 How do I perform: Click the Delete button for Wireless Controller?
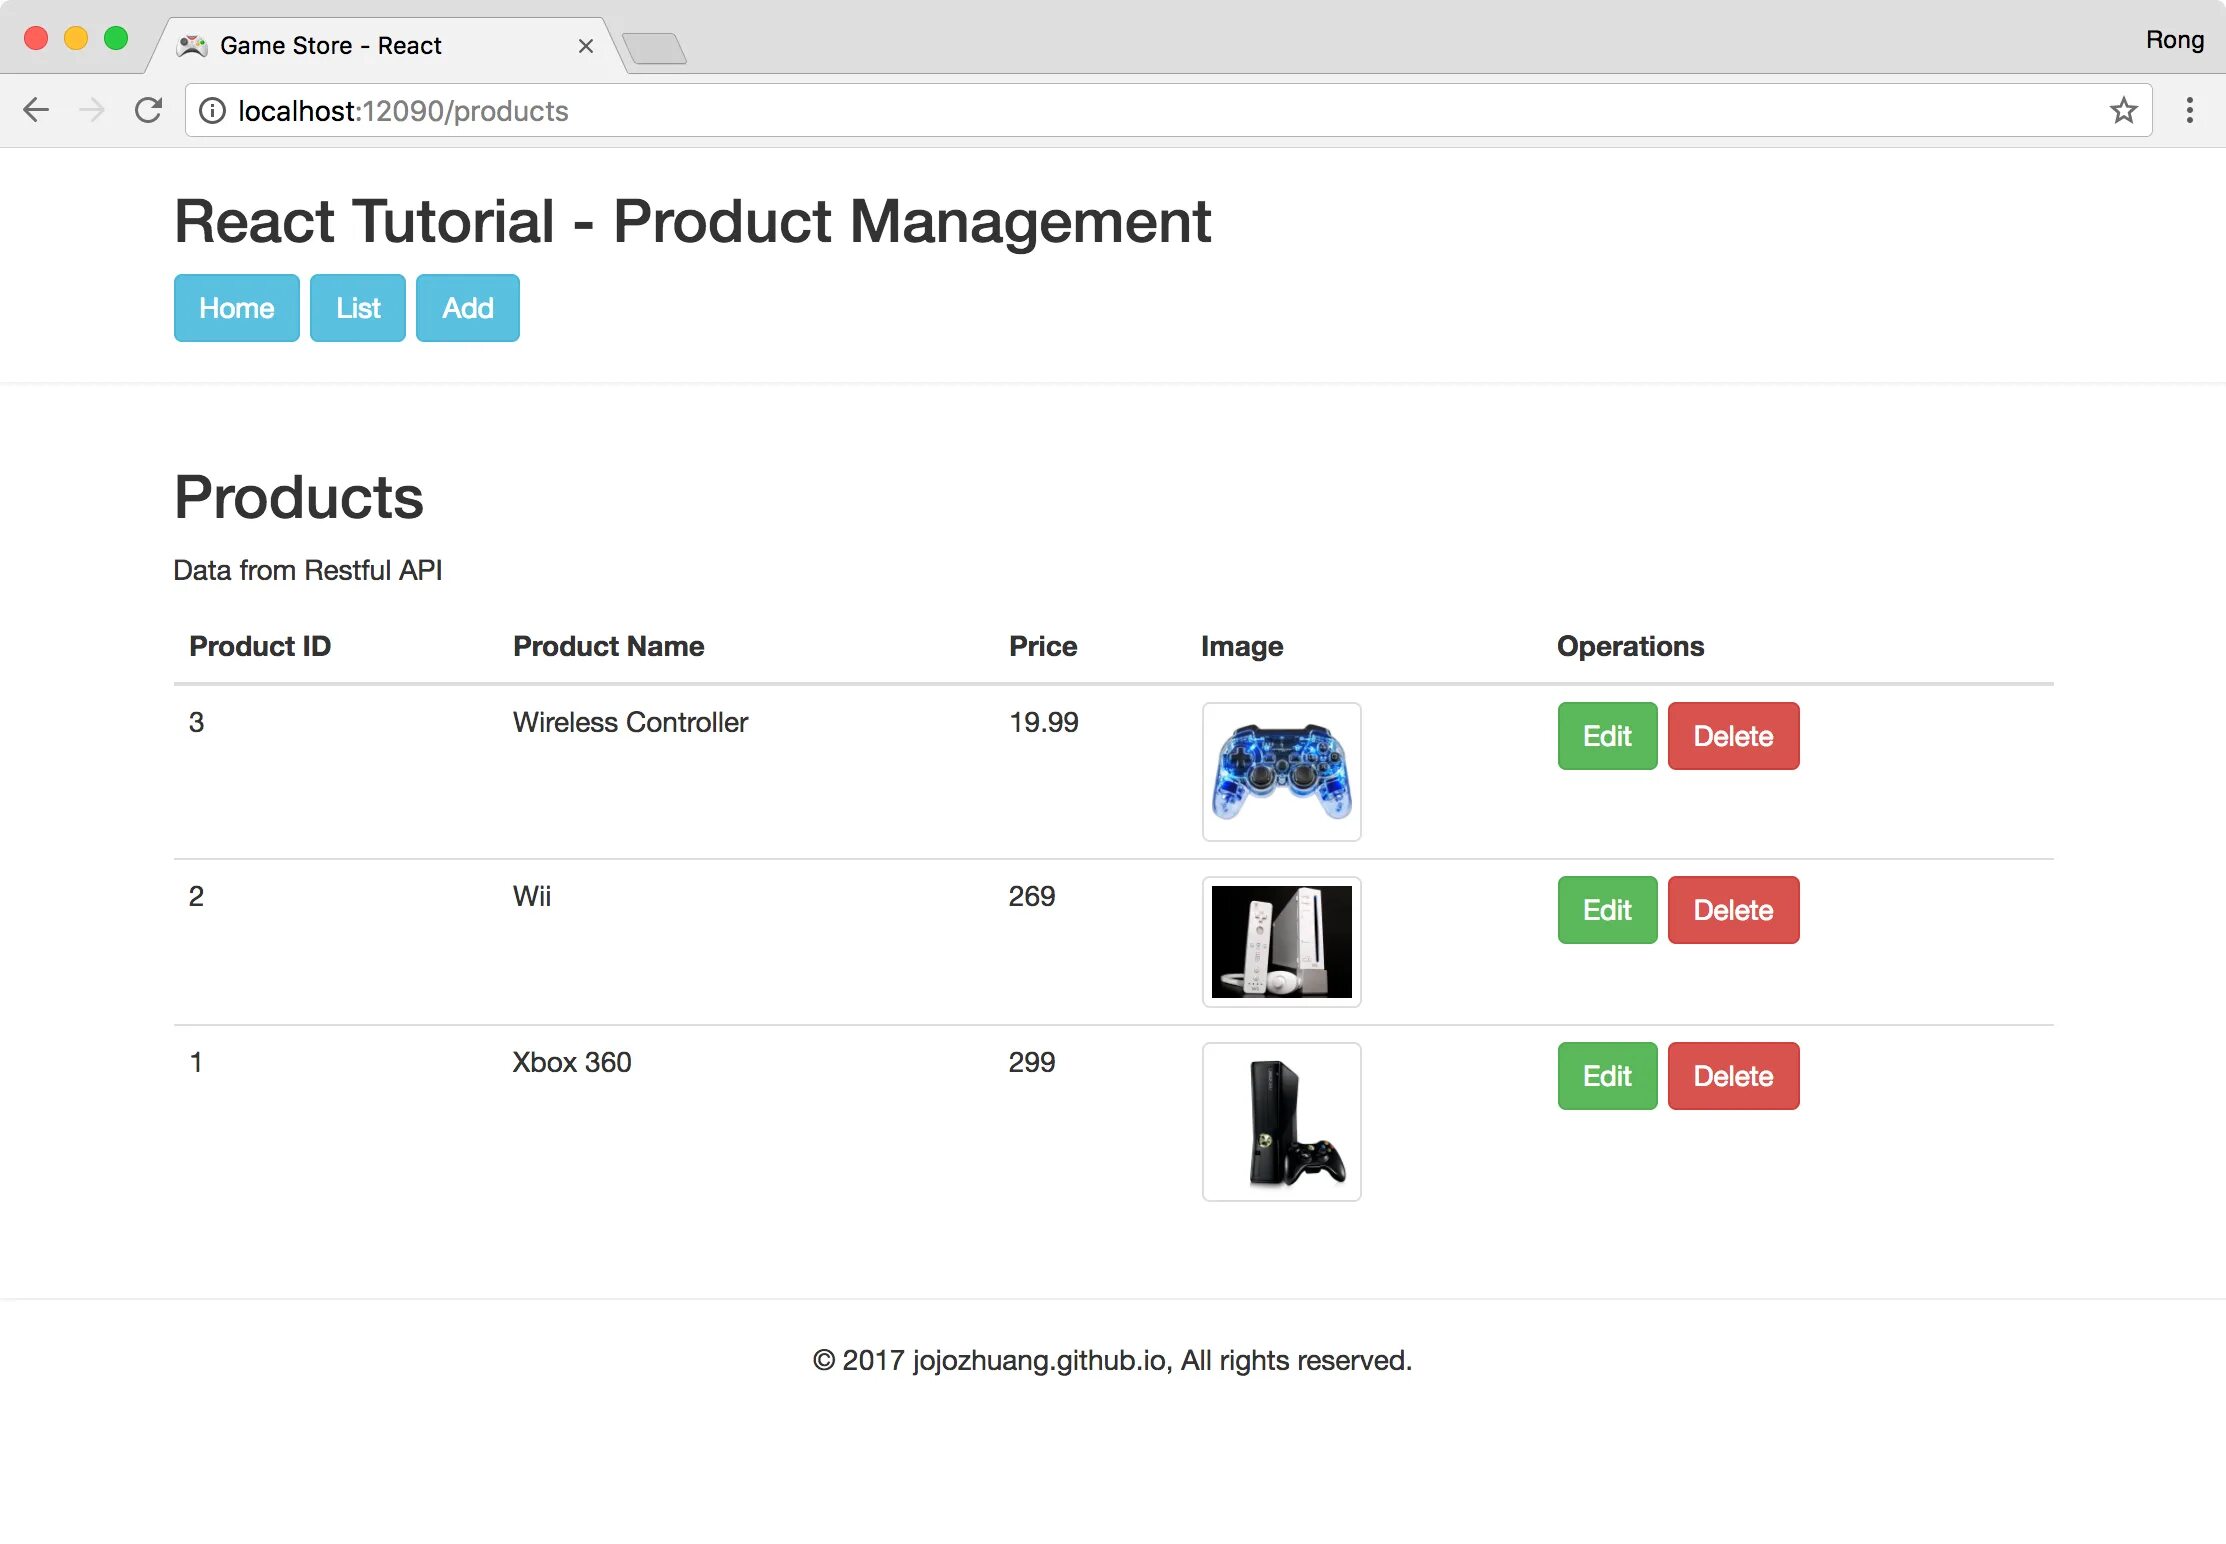[1734, 737]
